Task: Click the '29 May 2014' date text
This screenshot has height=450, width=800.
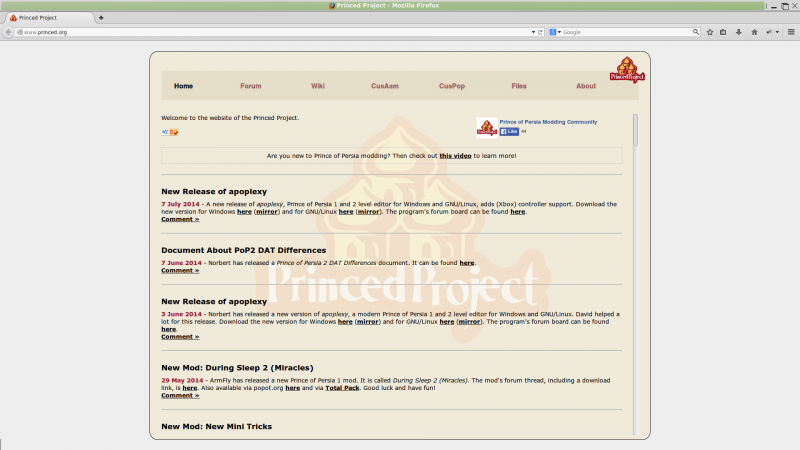Action: [182, 381]
